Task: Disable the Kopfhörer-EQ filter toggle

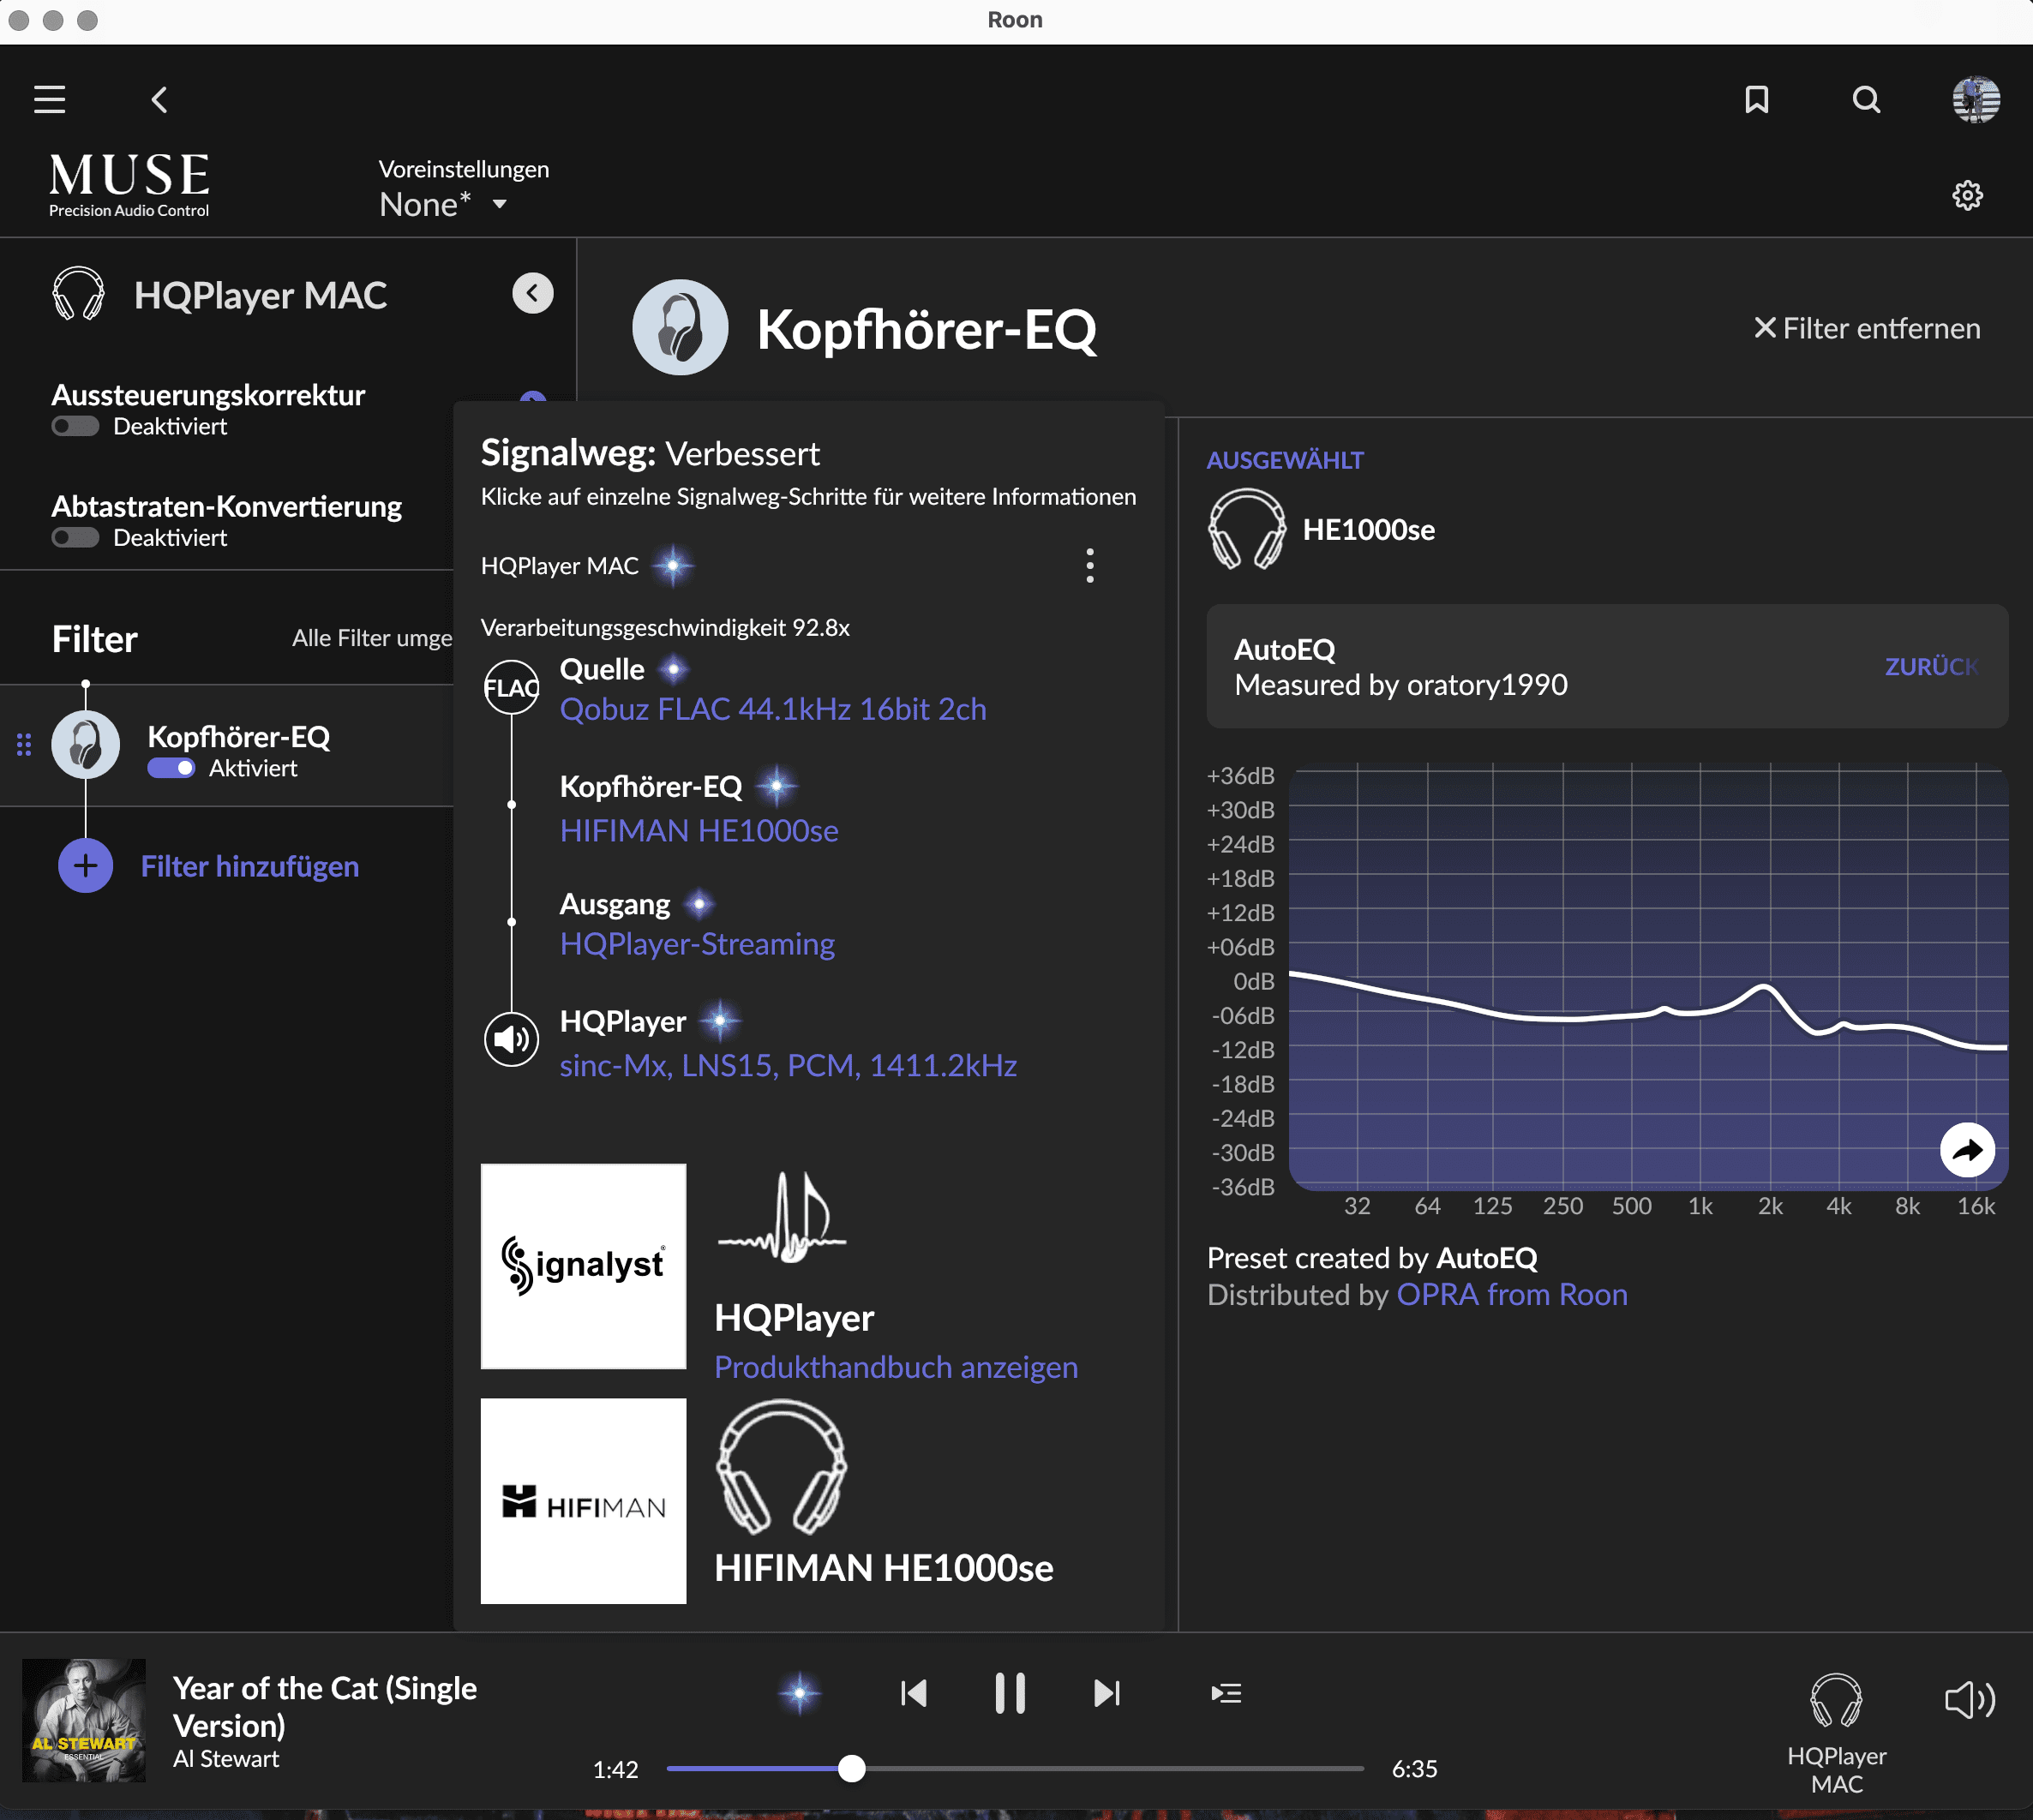Action: tap(171, 769)
